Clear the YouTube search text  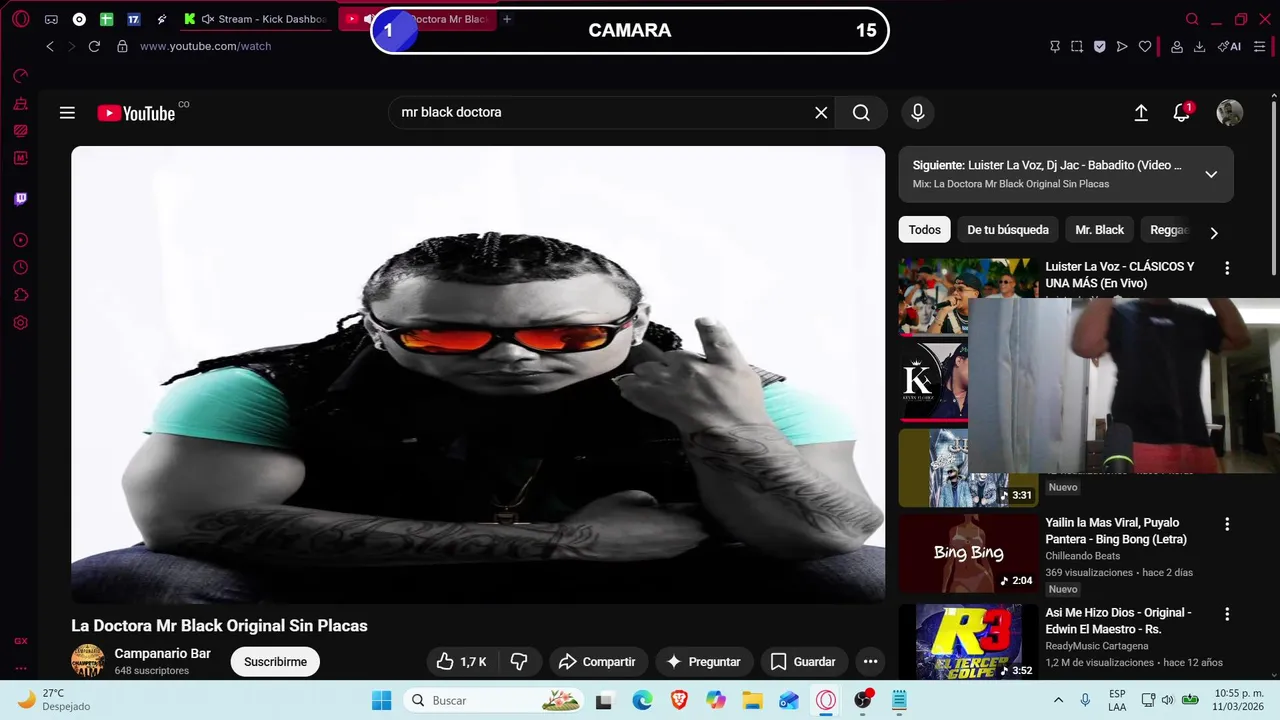[821, 113]
